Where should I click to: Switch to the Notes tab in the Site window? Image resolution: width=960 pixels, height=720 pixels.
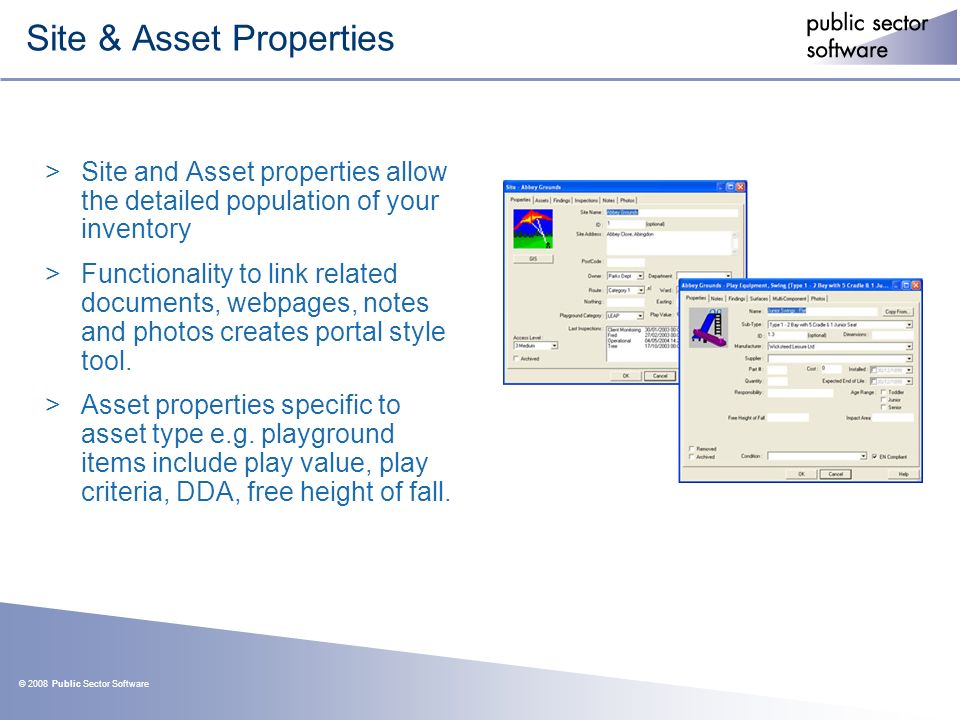[608, 200]
